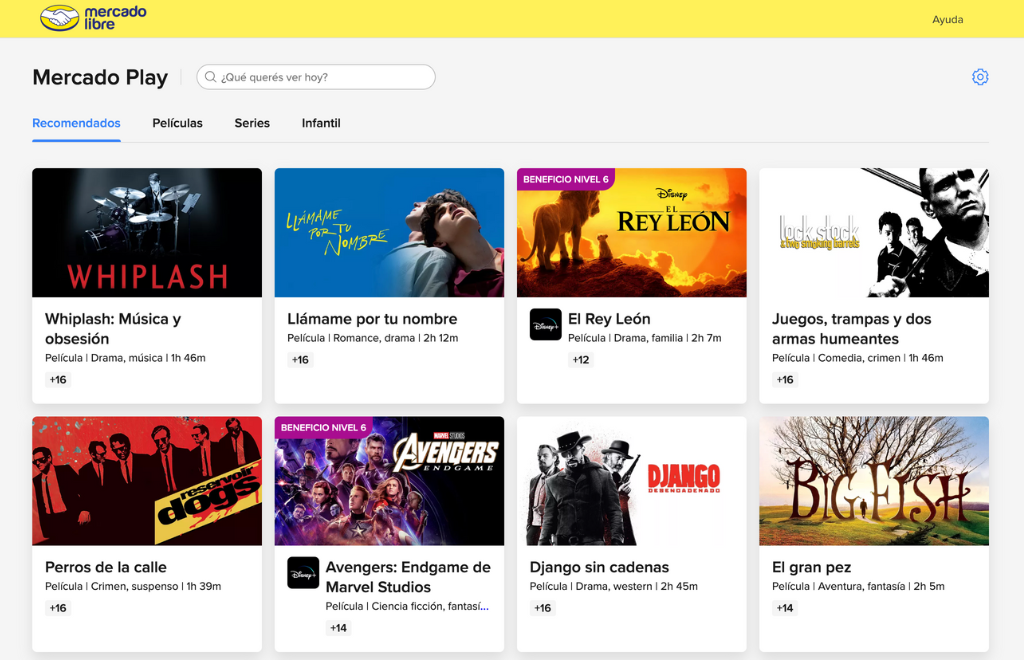The image size is (1024, 660).
Task: Click the 'El Rey León' title text
Action: coord(609,319)
